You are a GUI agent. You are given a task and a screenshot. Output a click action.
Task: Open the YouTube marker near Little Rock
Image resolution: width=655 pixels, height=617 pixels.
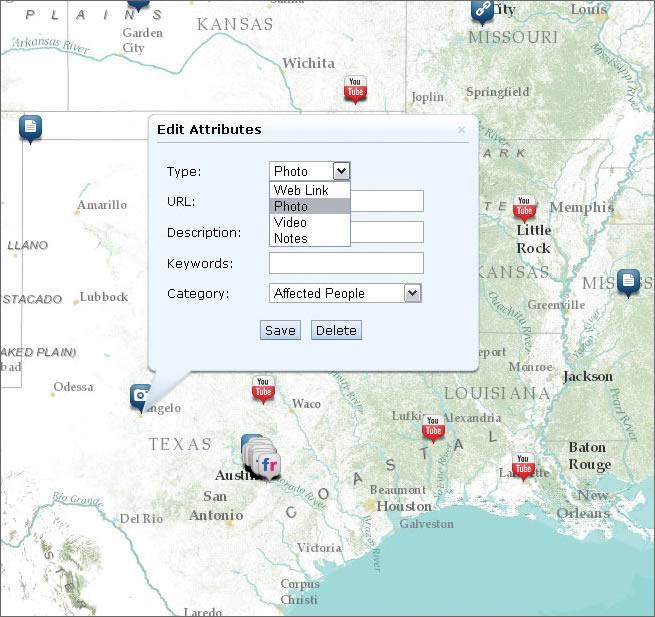[x=524, y=208]
